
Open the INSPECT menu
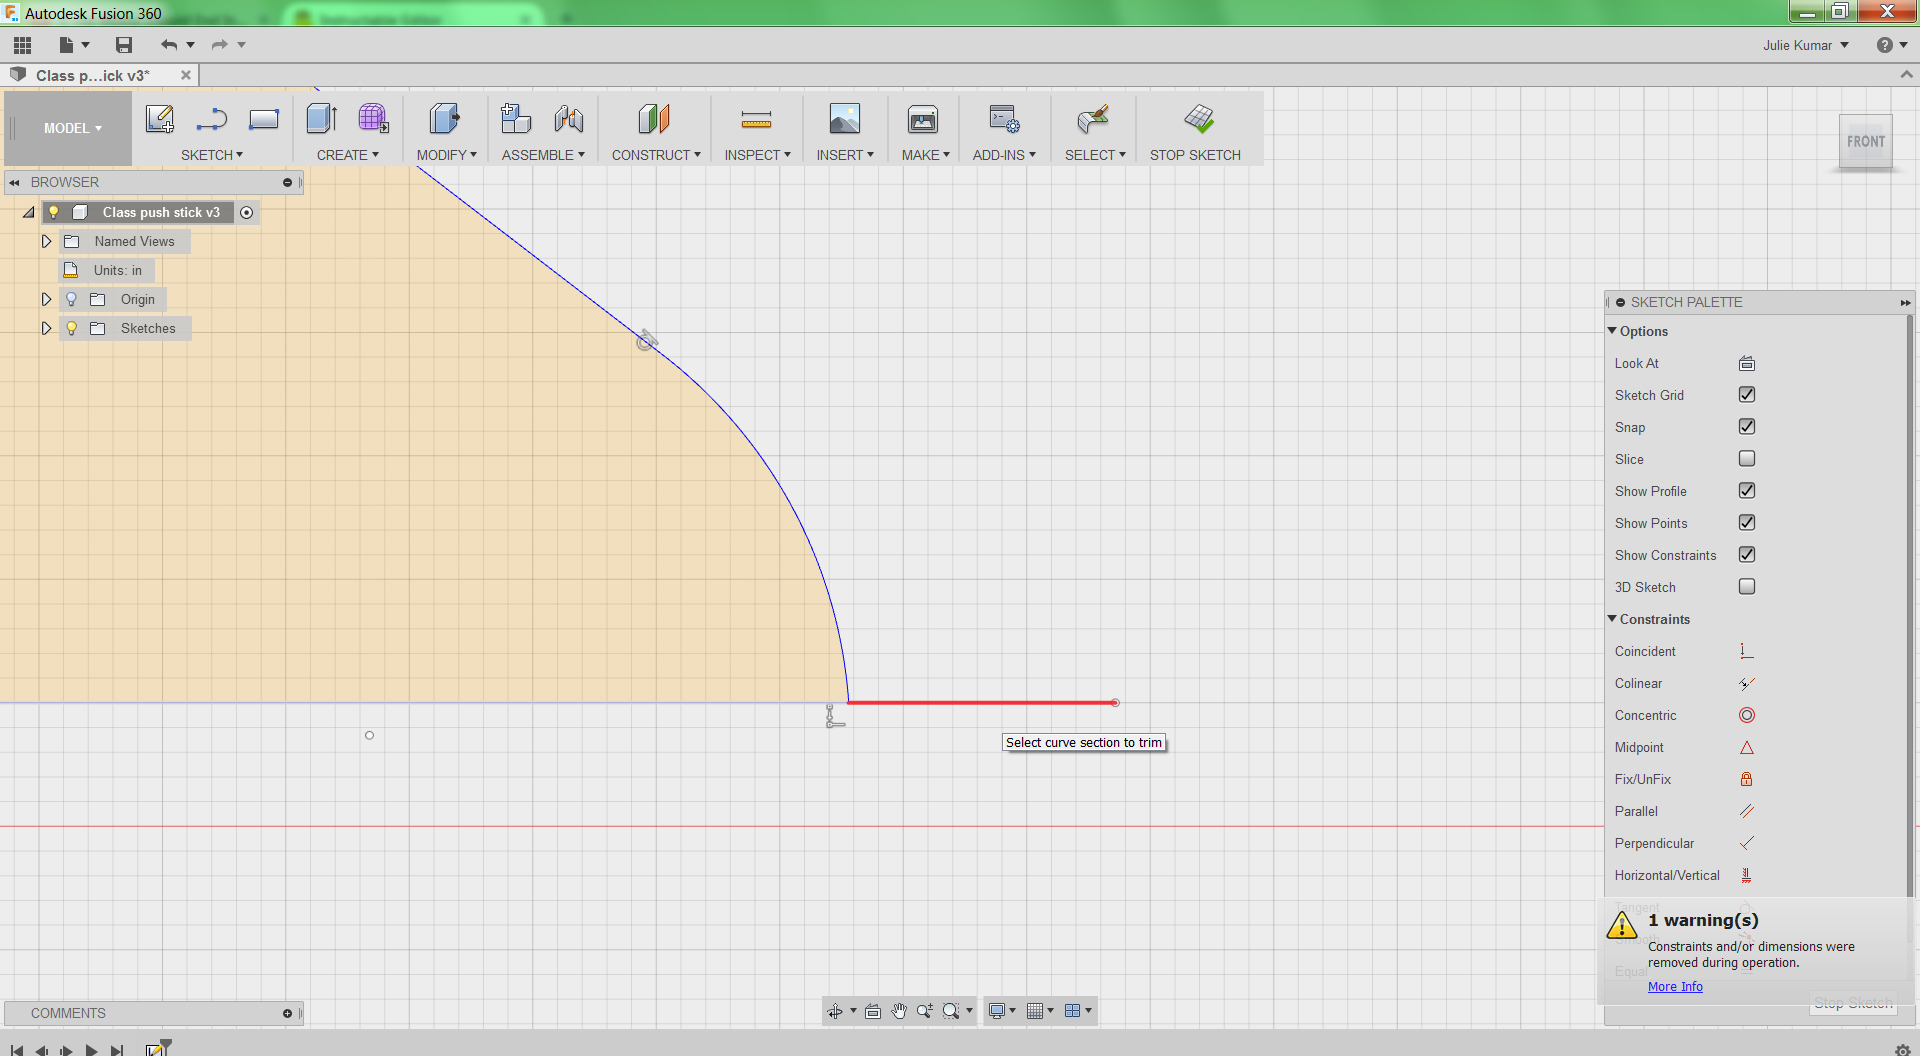(x=758, y=155)
